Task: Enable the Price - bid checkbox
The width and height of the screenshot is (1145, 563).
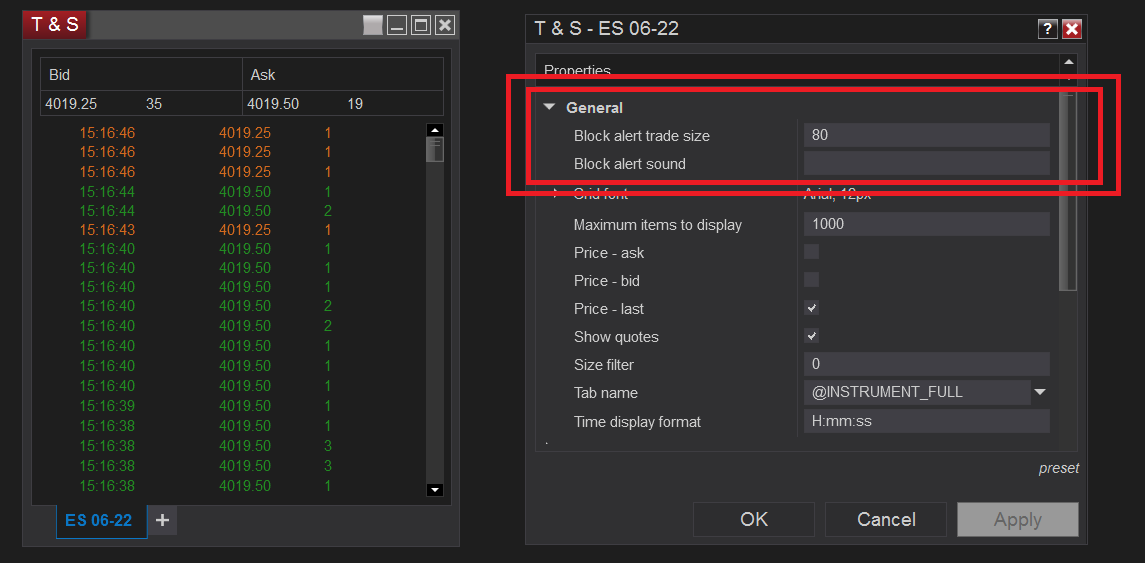Action: (x=812, y=280)
